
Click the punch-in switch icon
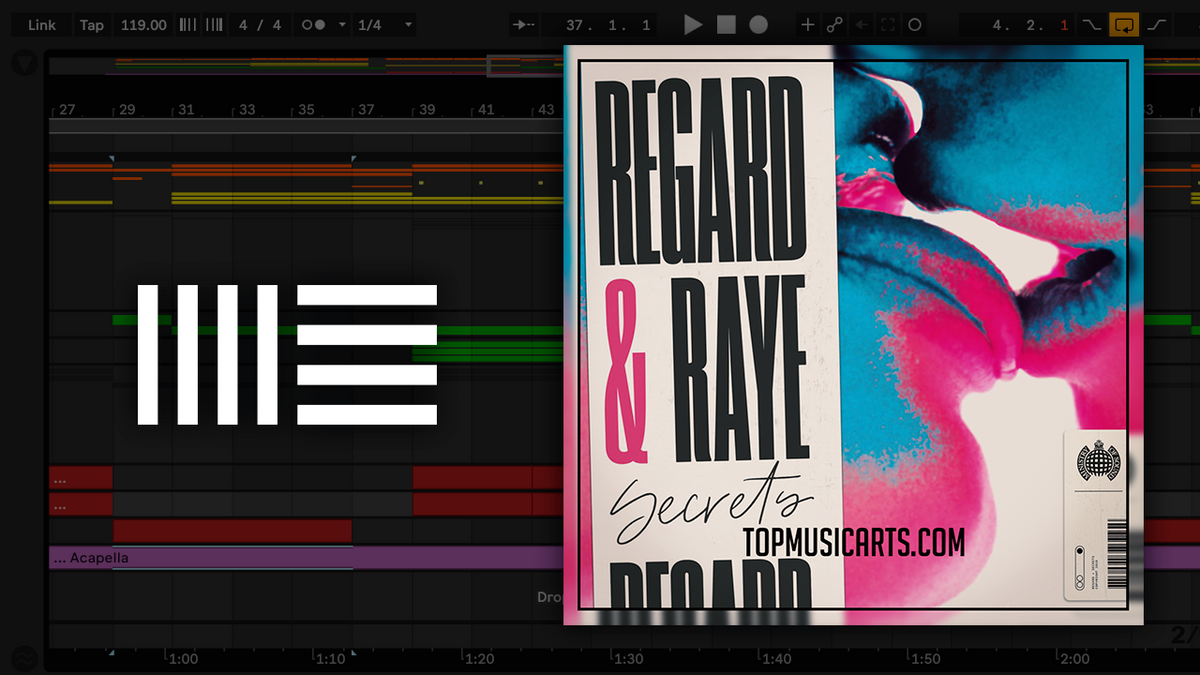tap(1091, 24)
